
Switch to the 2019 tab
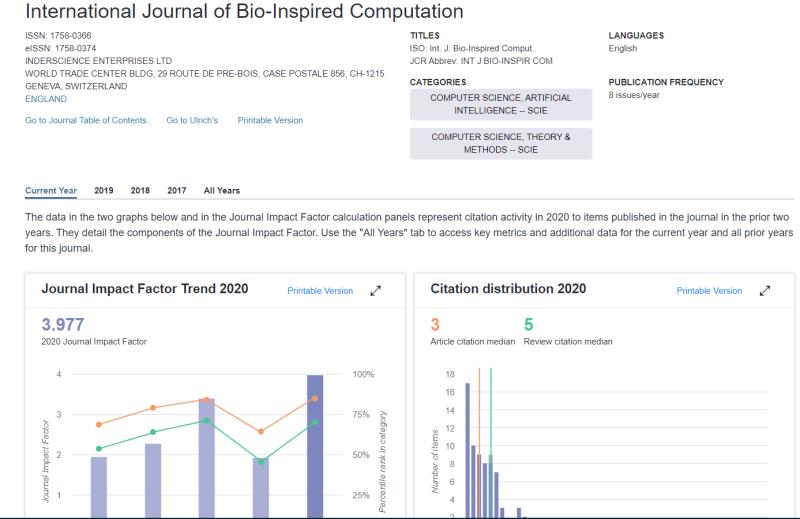[x=104, y=190]
